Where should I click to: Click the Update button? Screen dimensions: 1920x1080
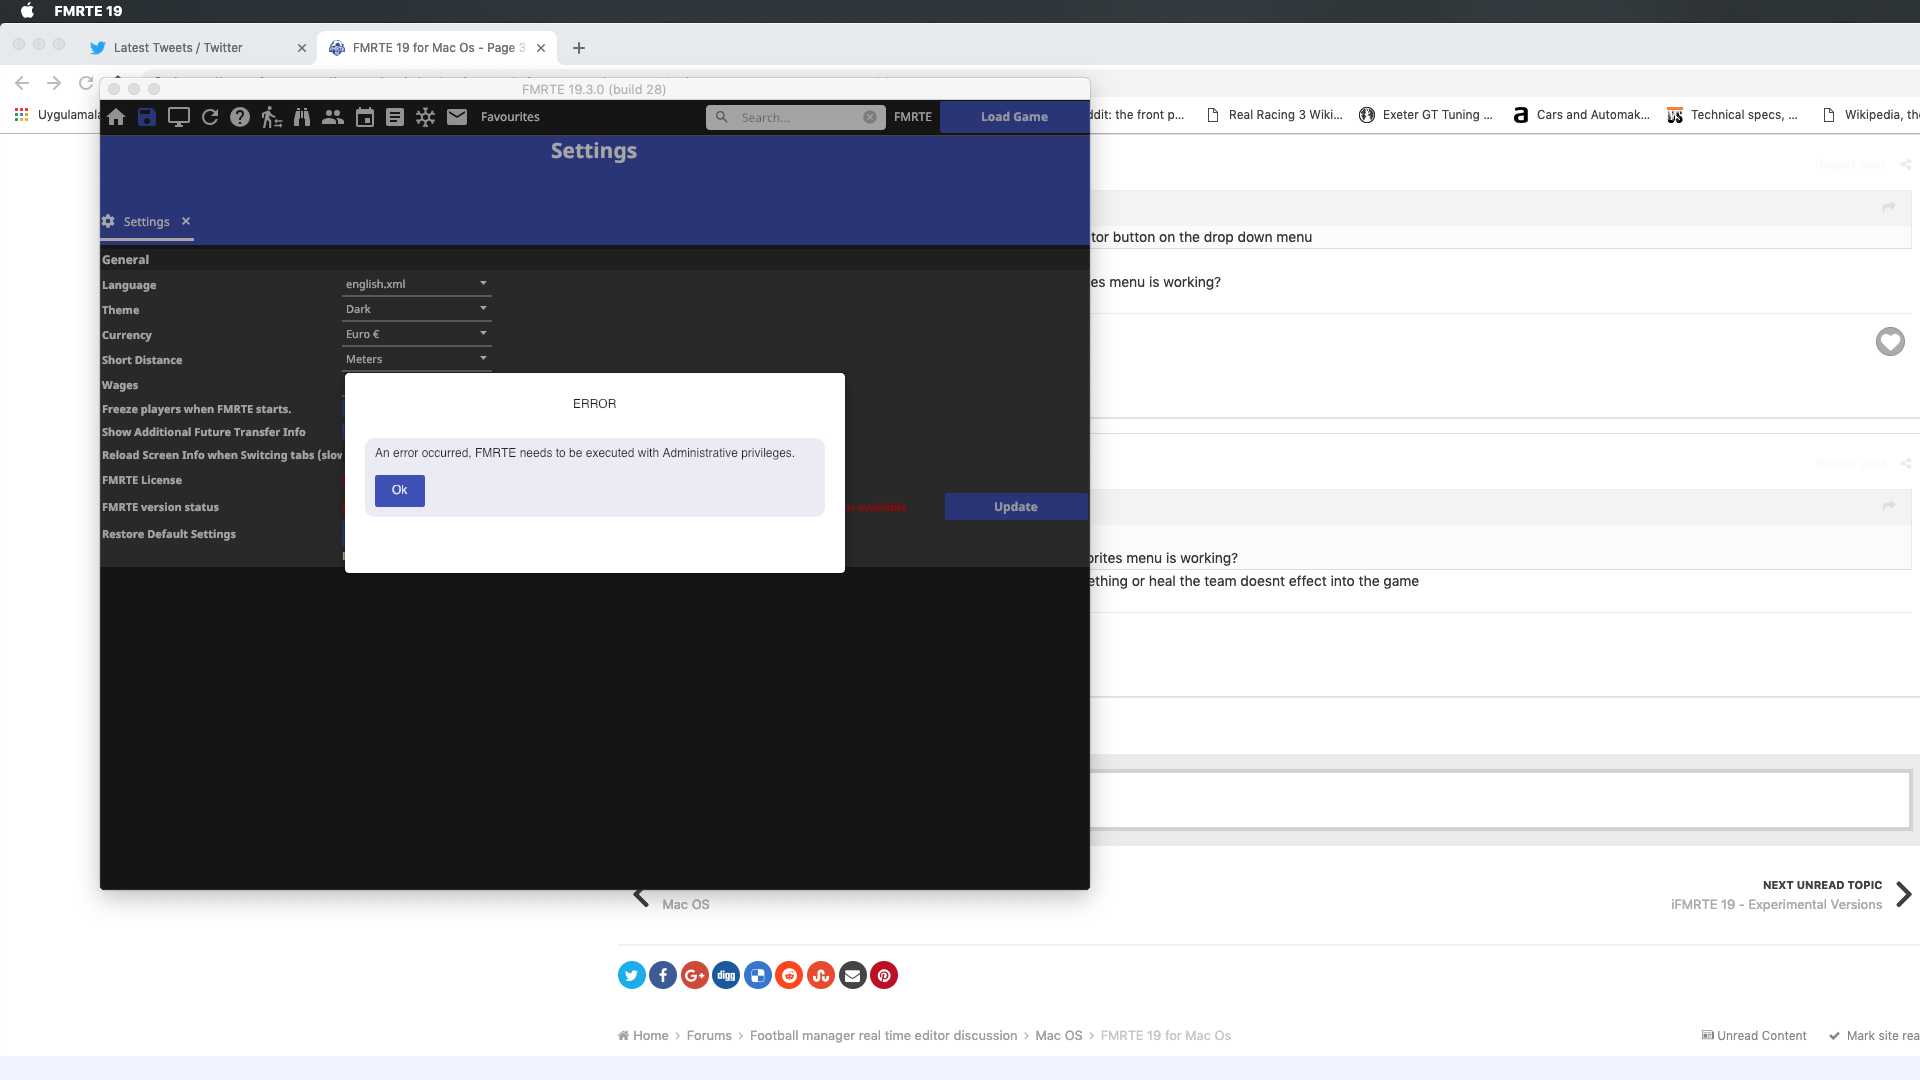click(x=1016, y=507)
